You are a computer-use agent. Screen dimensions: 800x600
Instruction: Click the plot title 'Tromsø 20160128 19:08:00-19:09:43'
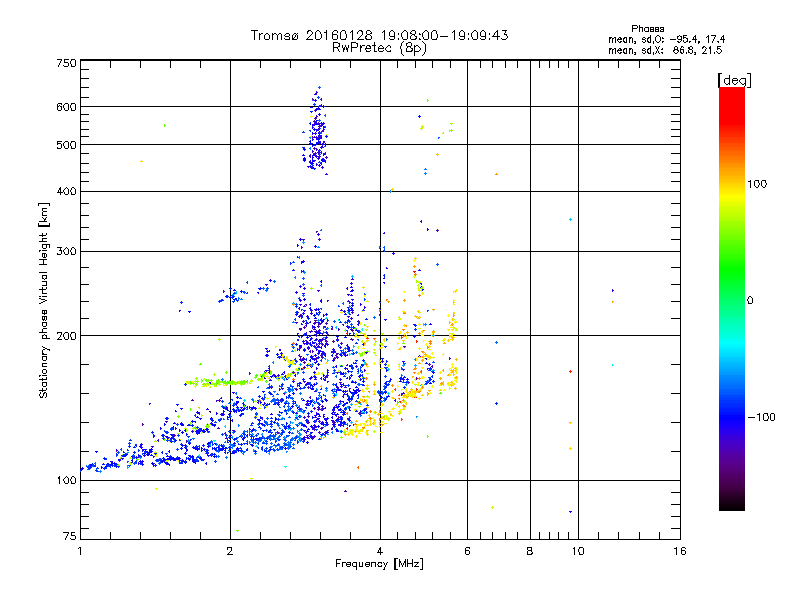(379, 35)
